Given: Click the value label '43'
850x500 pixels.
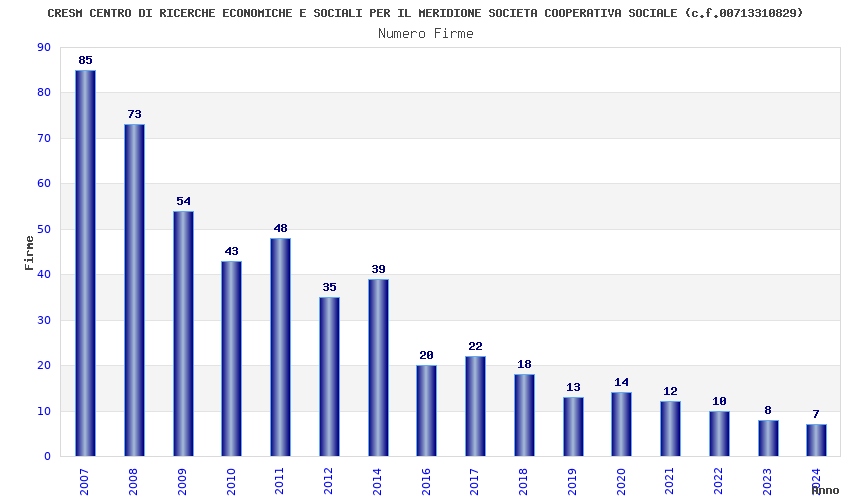Looking at the screenshot, I should 231,251.
